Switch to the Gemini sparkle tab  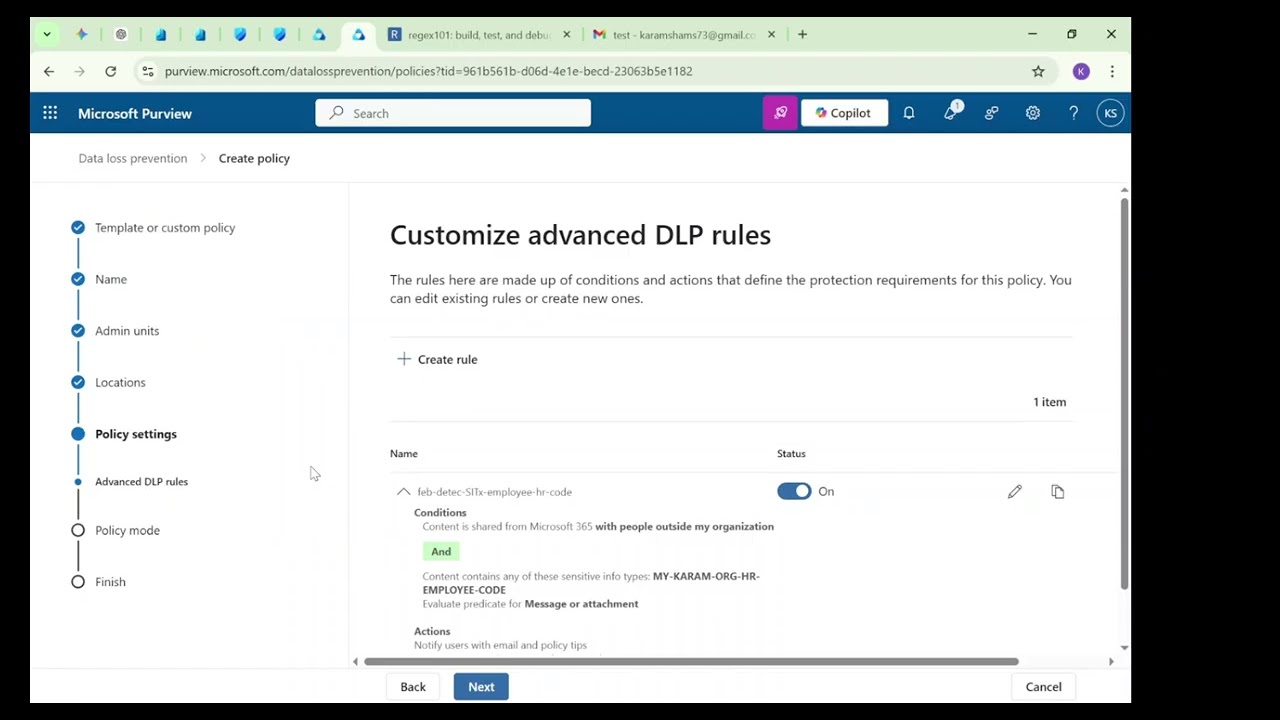coord(82,34)
